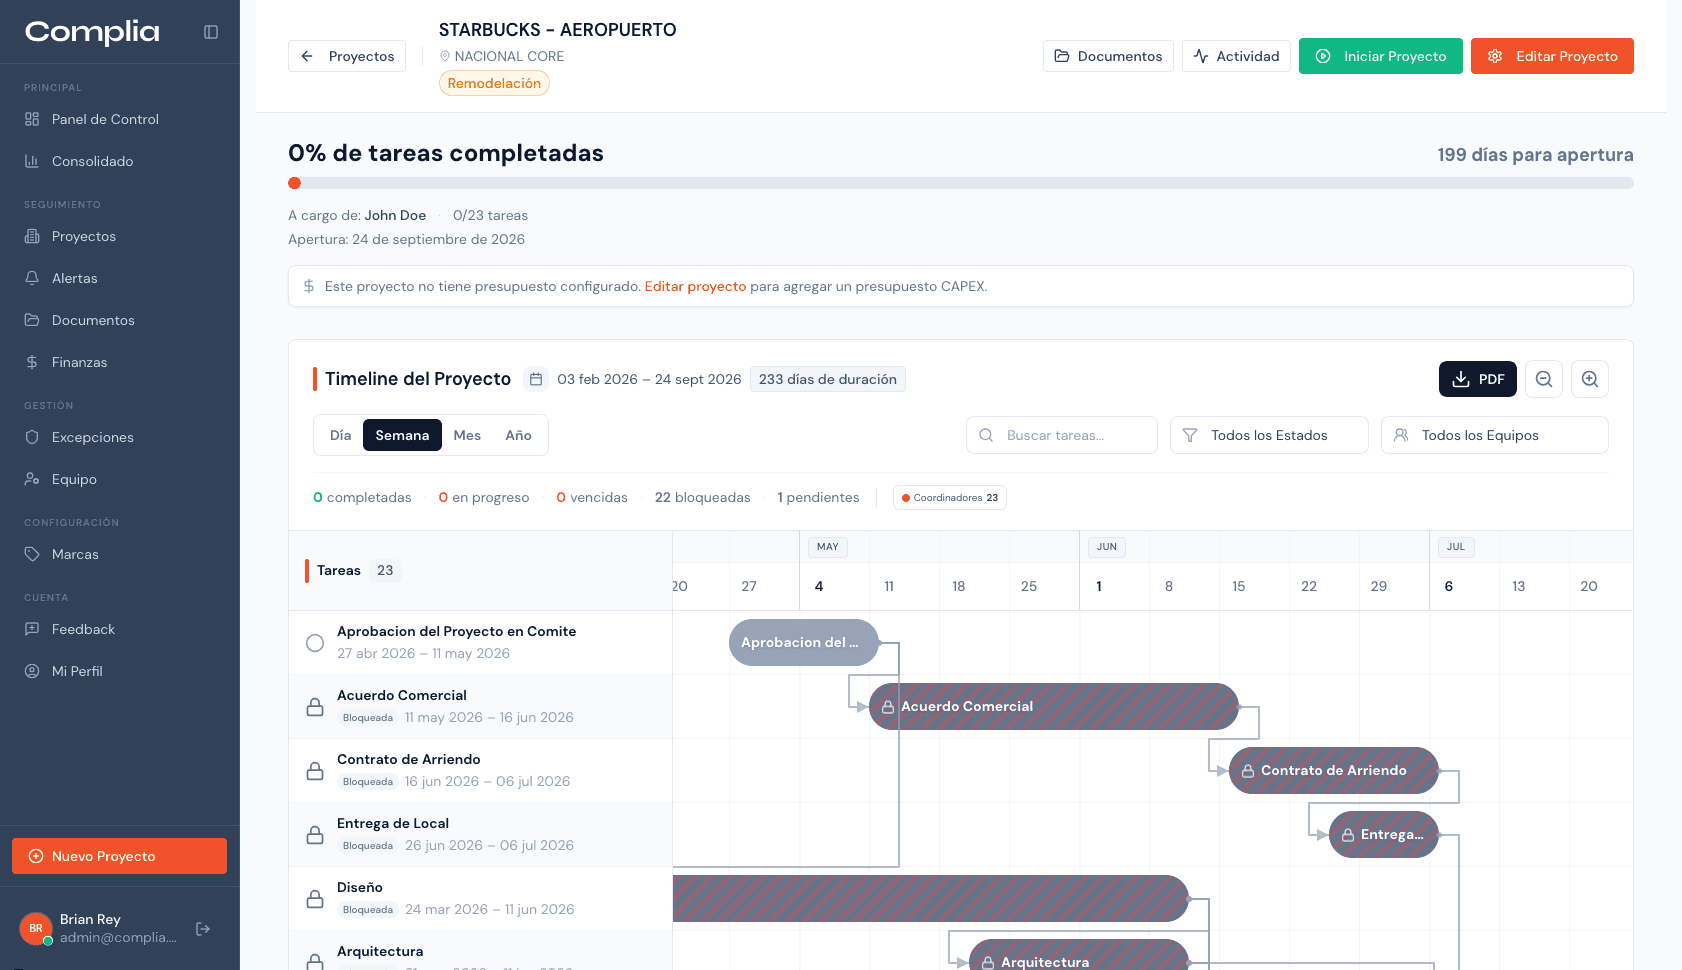This screenshot has height=970, width=1682.
Task: Open Alertas in the sidebar
Action: 74,278
